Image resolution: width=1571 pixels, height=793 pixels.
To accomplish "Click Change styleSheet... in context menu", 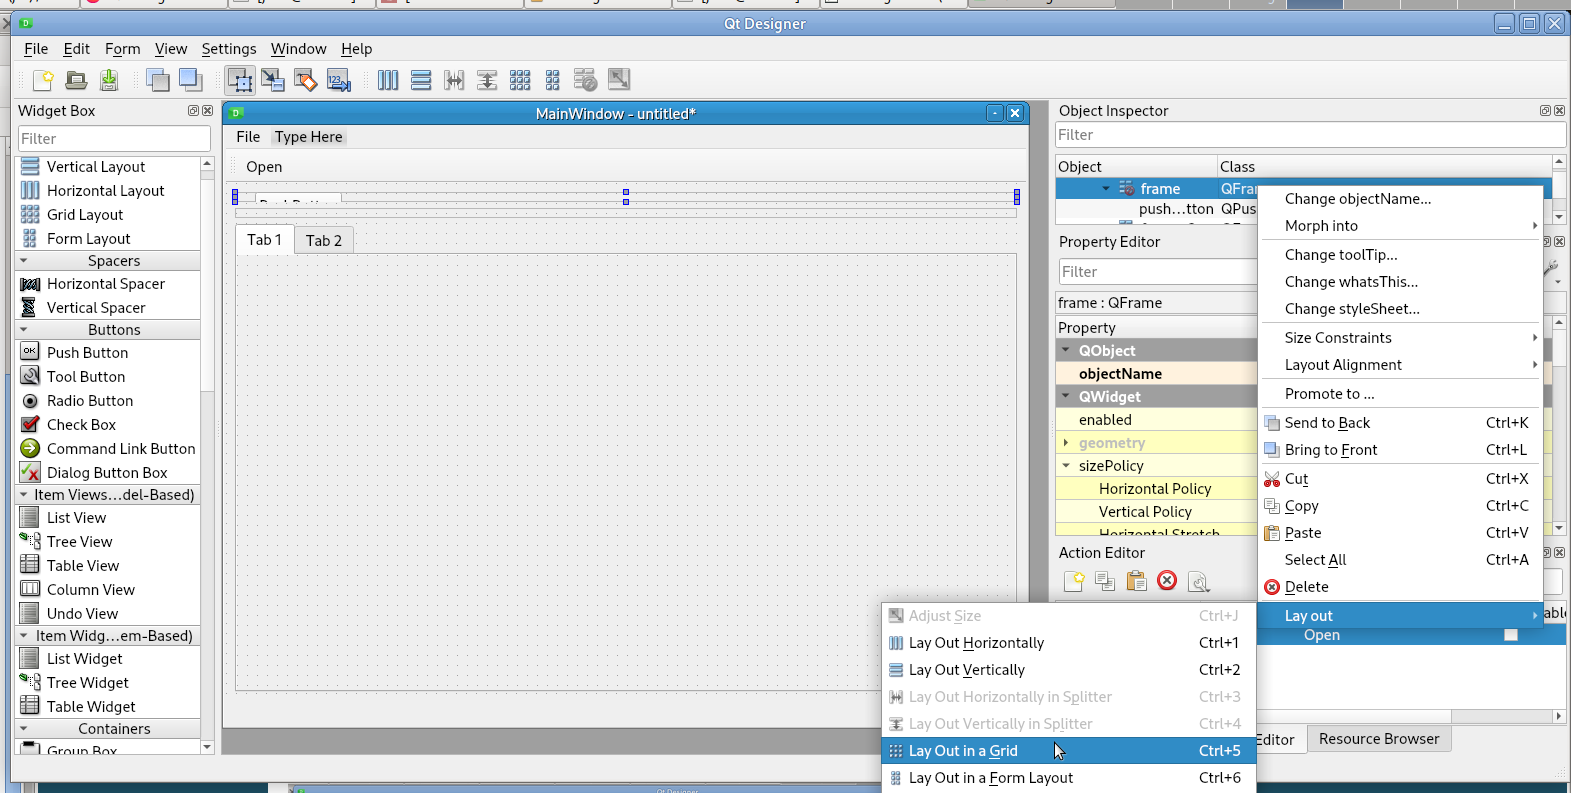I will tap(1352, 309).
